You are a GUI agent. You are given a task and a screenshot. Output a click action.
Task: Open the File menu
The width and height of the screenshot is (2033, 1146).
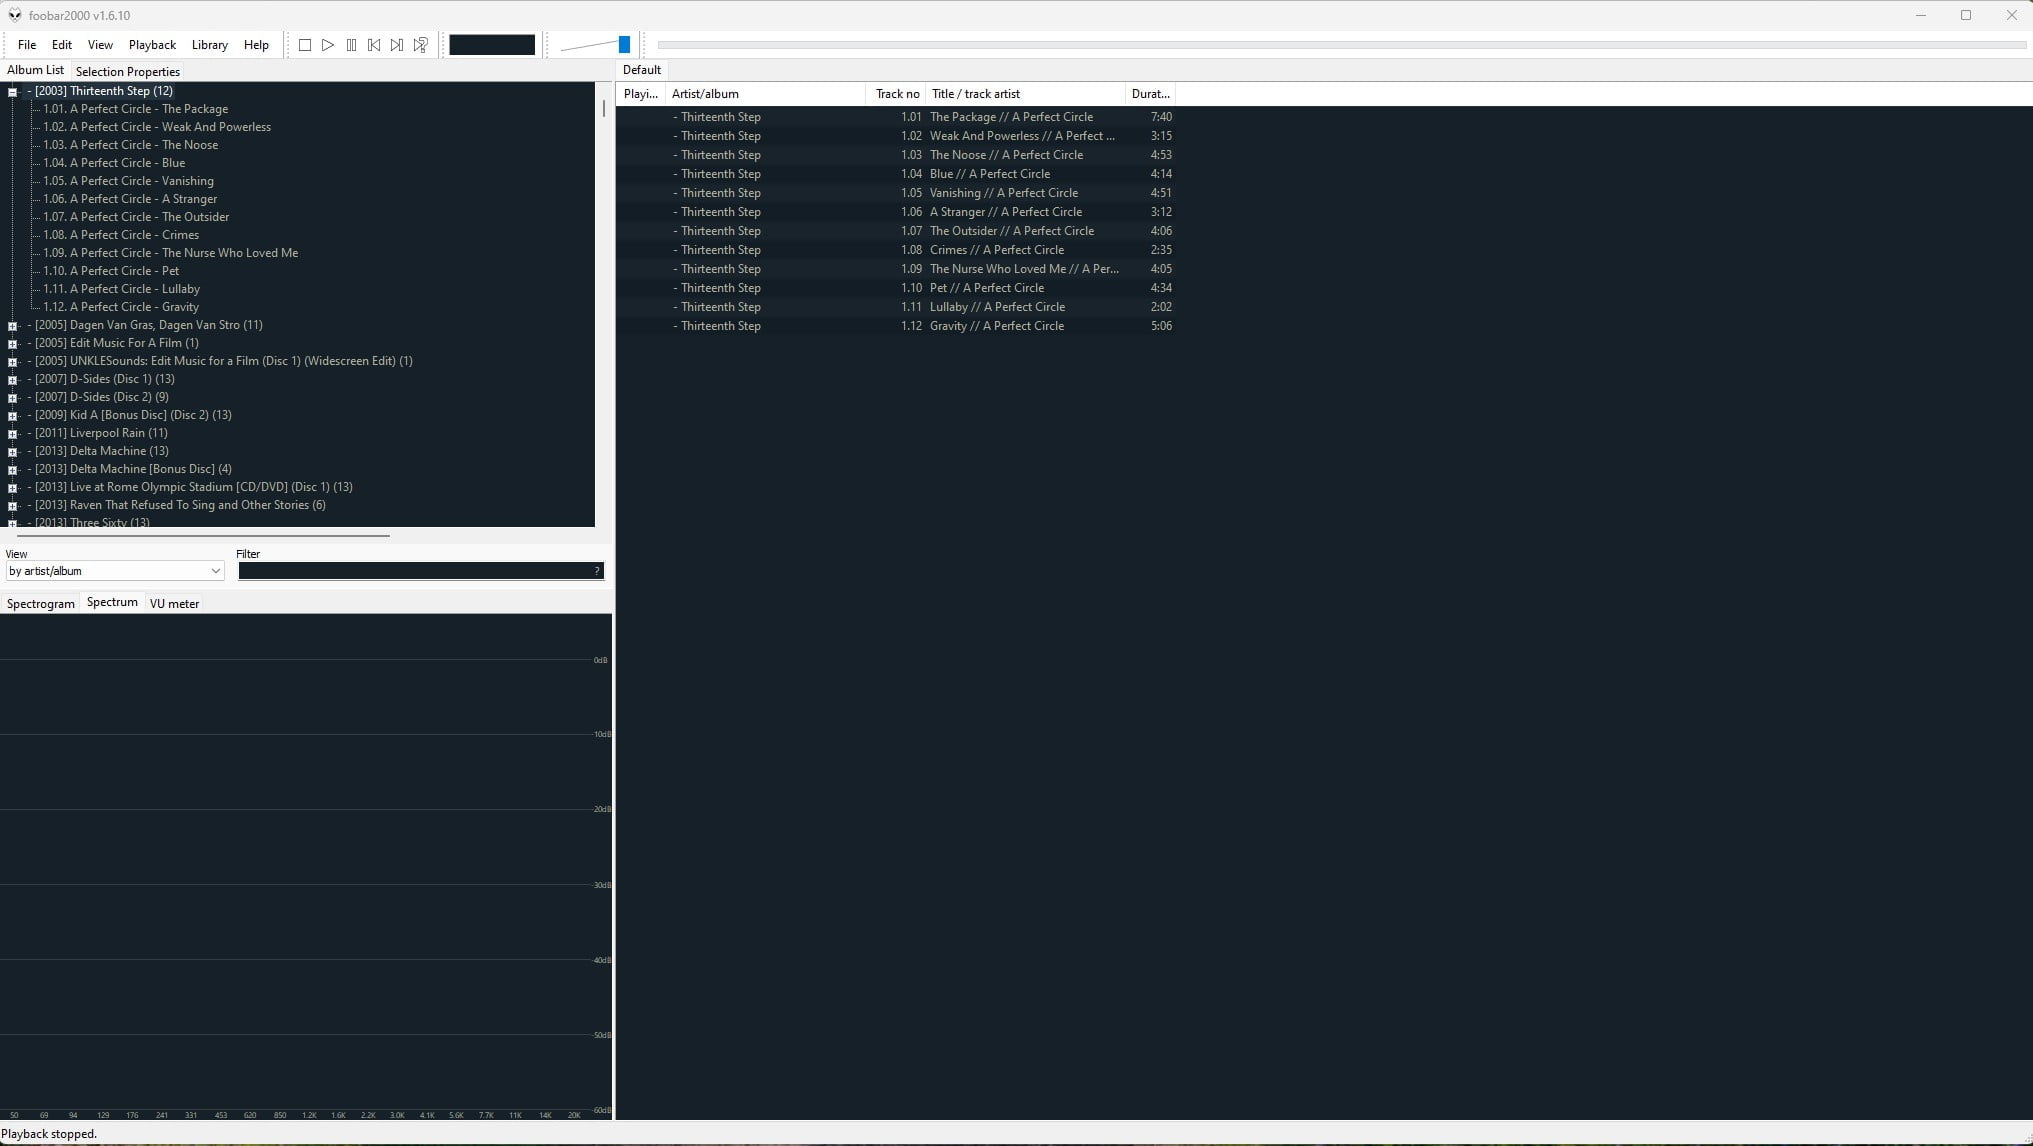pyautogui.click(x=27, y=45)
